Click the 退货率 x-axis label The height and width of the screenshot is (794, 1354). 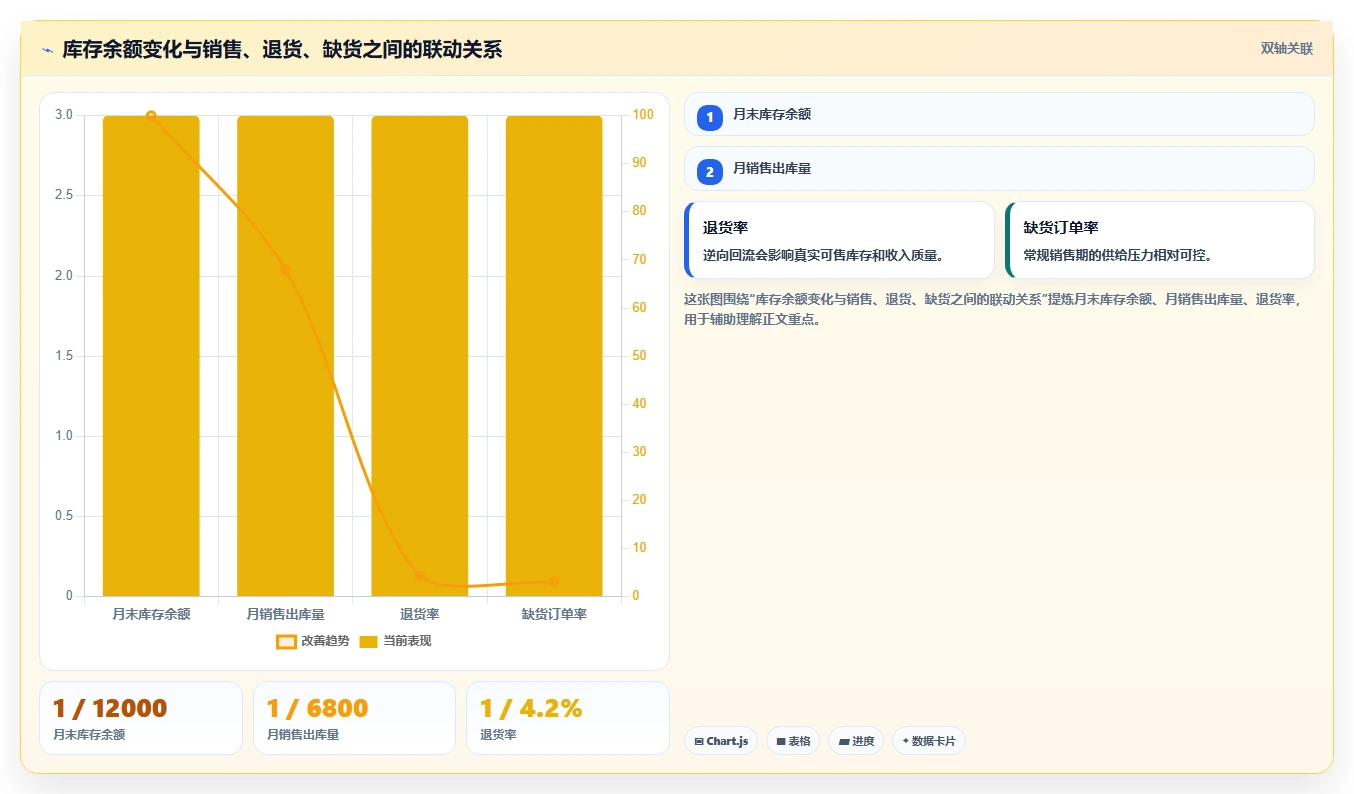(420, 614)
